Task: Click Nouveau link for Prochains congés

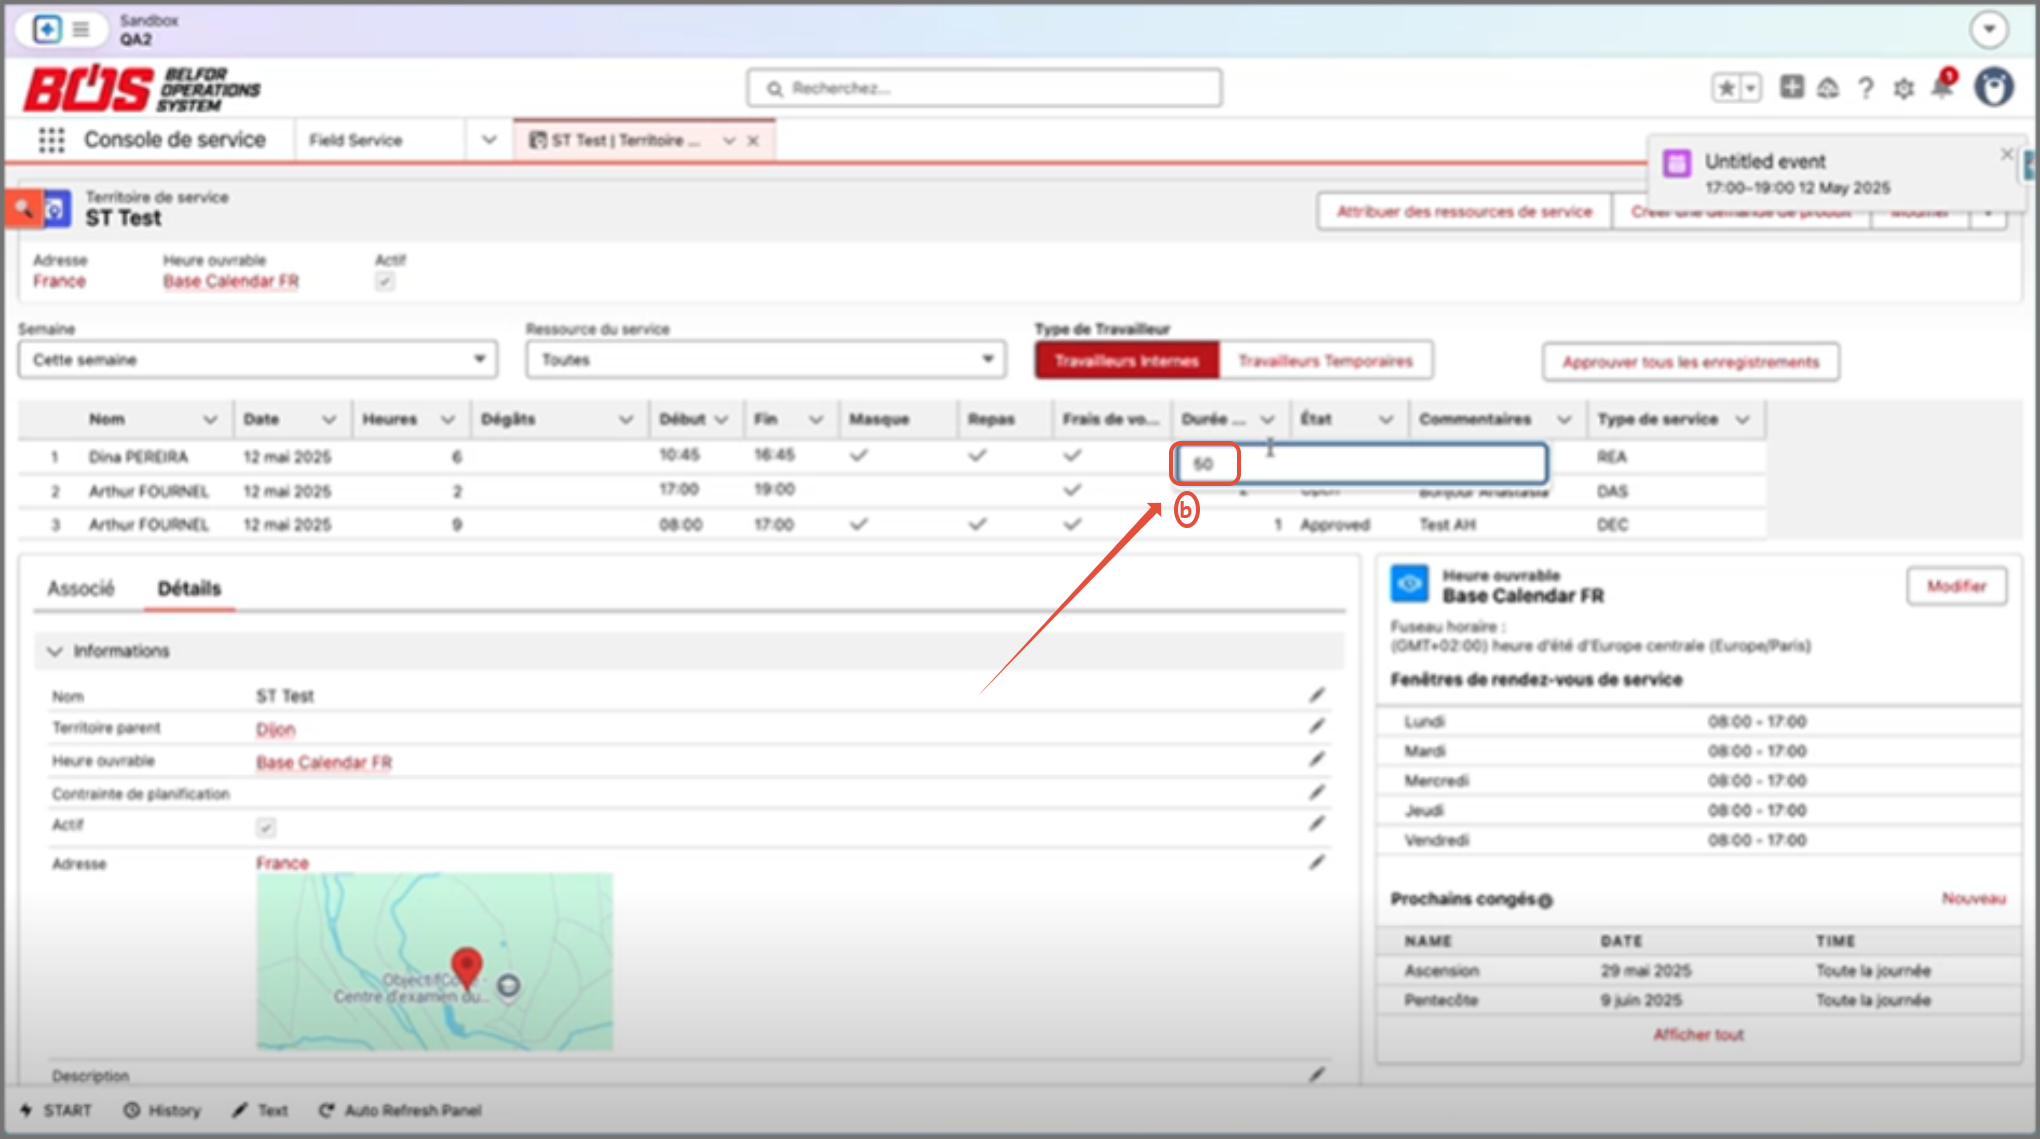Action: tap(1973, 899)
